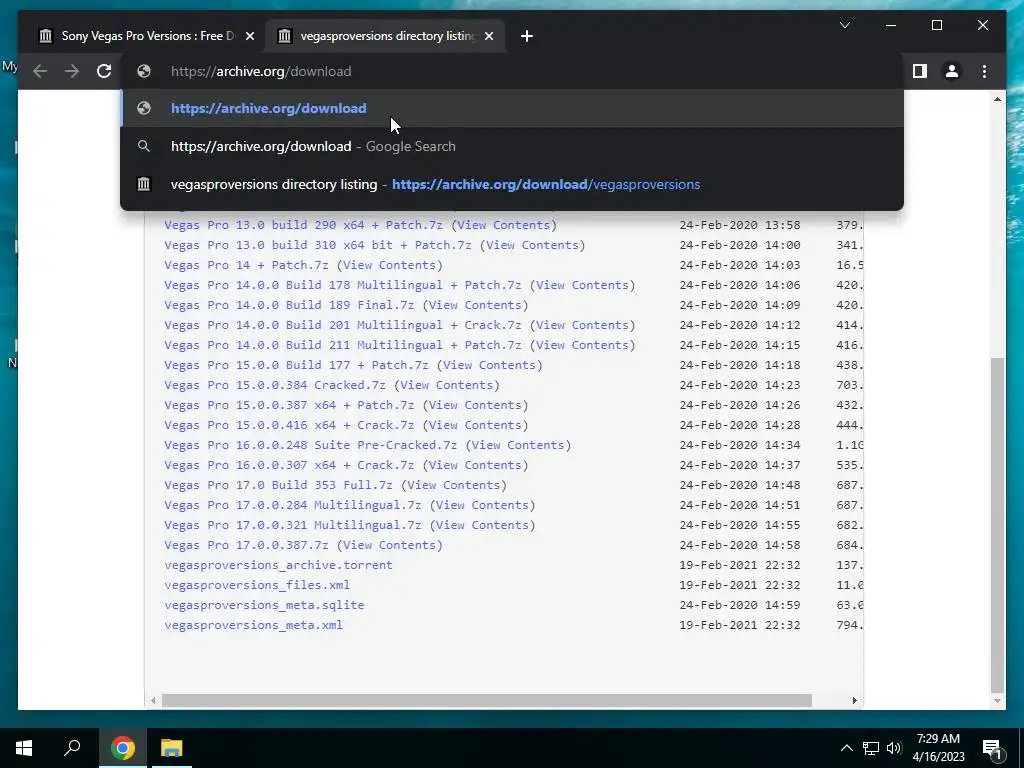The height and width of the screenshot is (768, 1024).
Task: Click the browser back arrow
Action: [x=40, y=71]
